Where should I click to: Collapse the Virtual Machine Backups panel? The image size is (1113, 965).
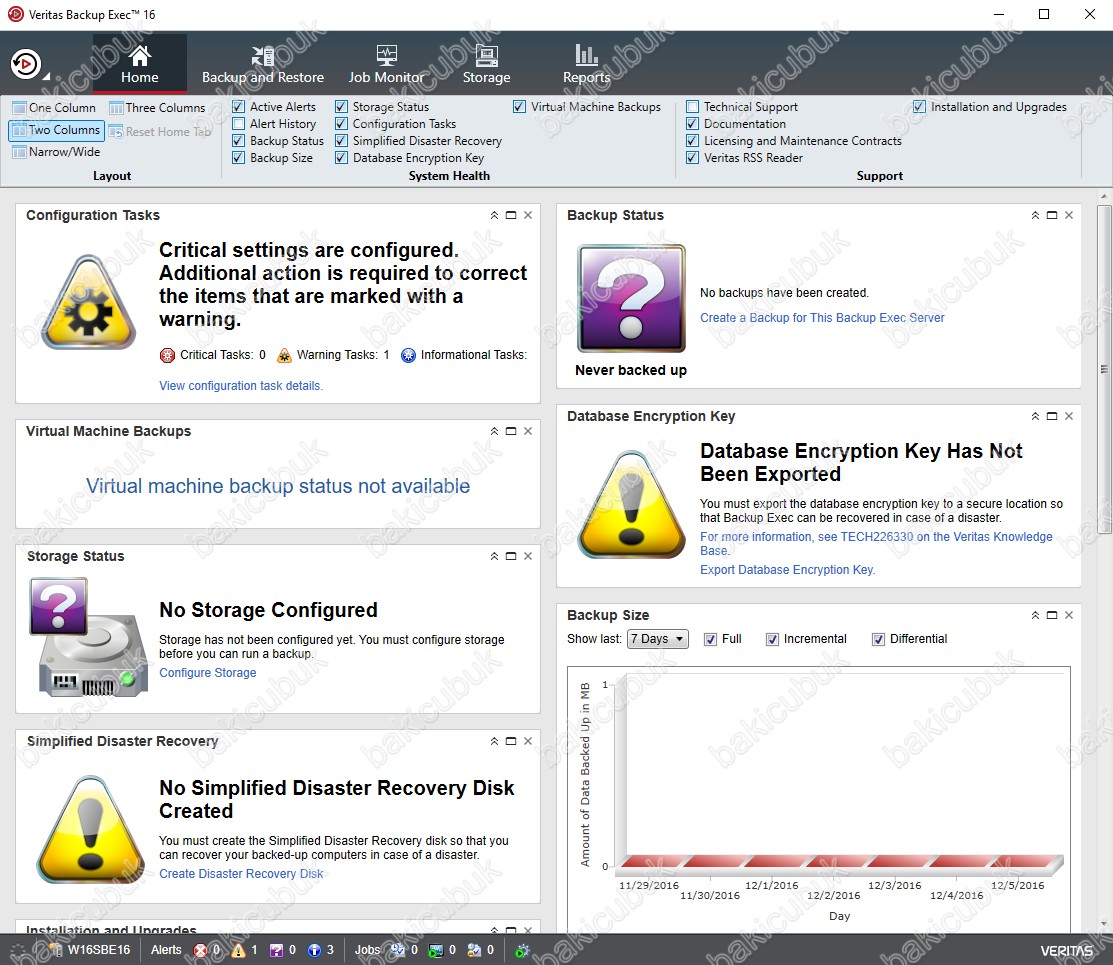tap(494, 431)
